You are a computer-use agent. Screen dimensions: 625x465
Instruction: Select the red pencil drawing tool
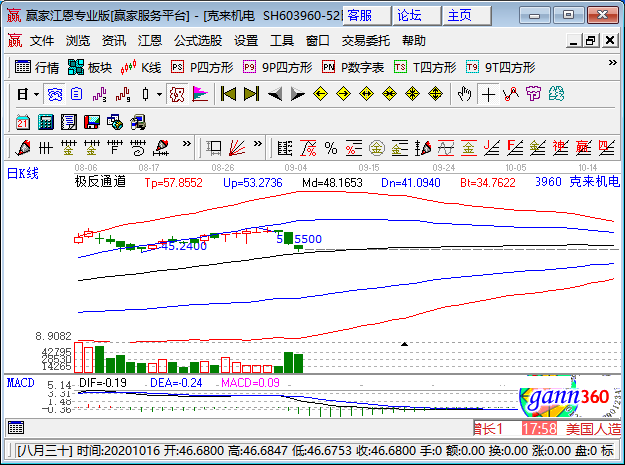coord(23,148)
